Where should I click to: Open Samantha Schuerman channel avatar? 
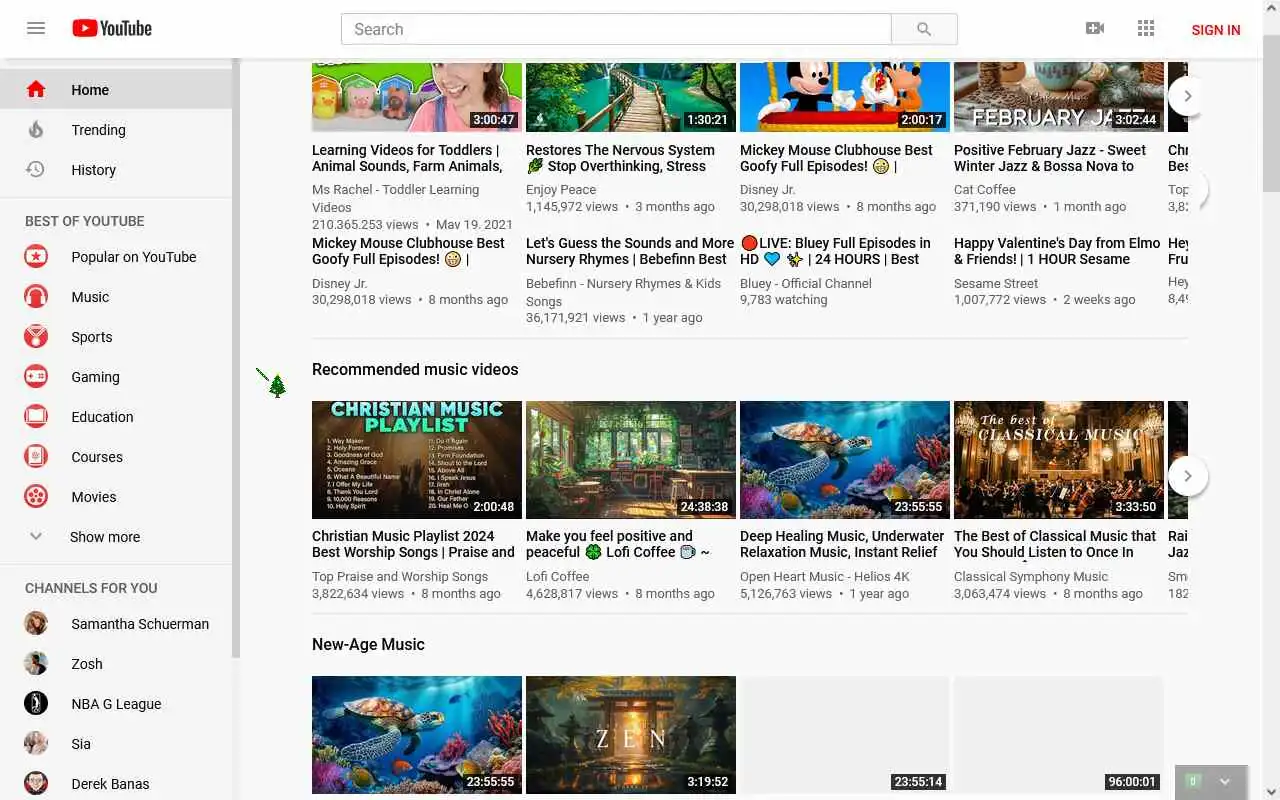click(36, 623)
